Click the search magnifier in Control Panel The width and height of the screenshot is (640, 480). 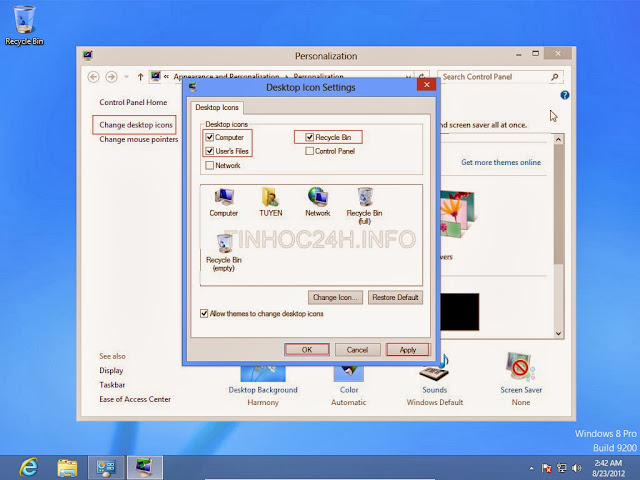(554, 77)
